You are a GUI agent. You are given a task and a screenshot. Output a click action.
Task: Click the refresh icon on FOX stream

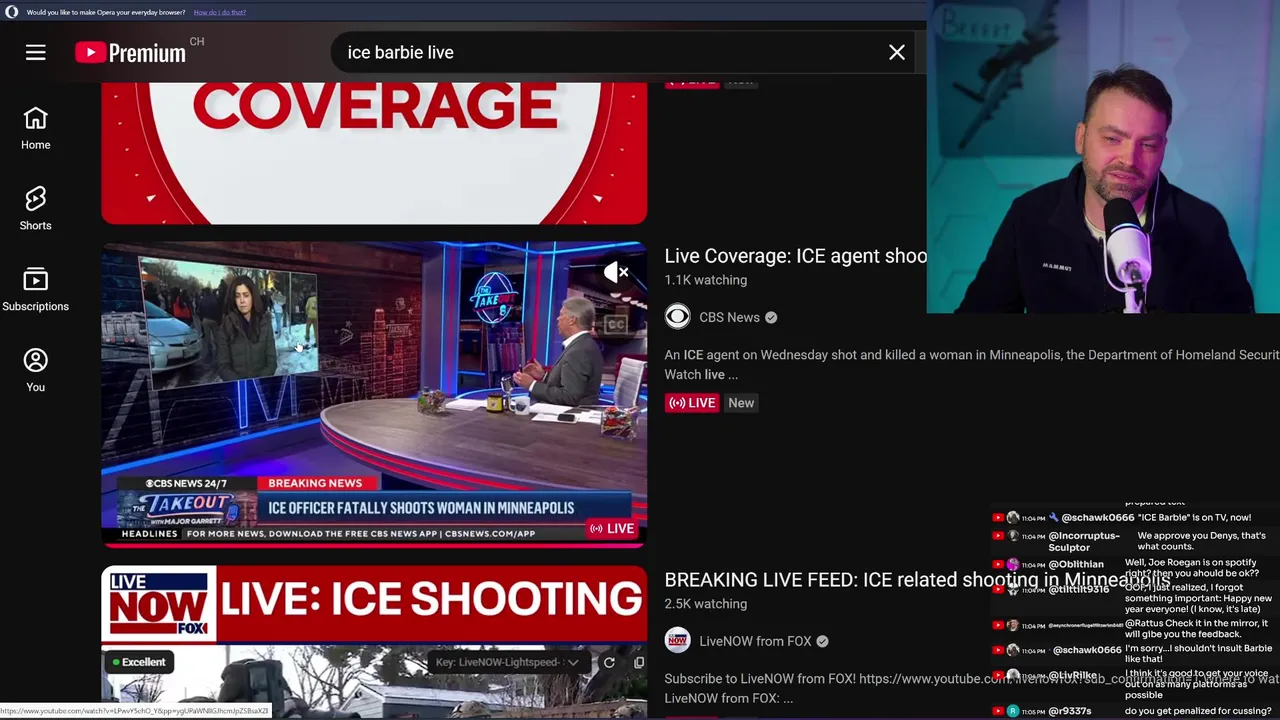pos(609,662)
